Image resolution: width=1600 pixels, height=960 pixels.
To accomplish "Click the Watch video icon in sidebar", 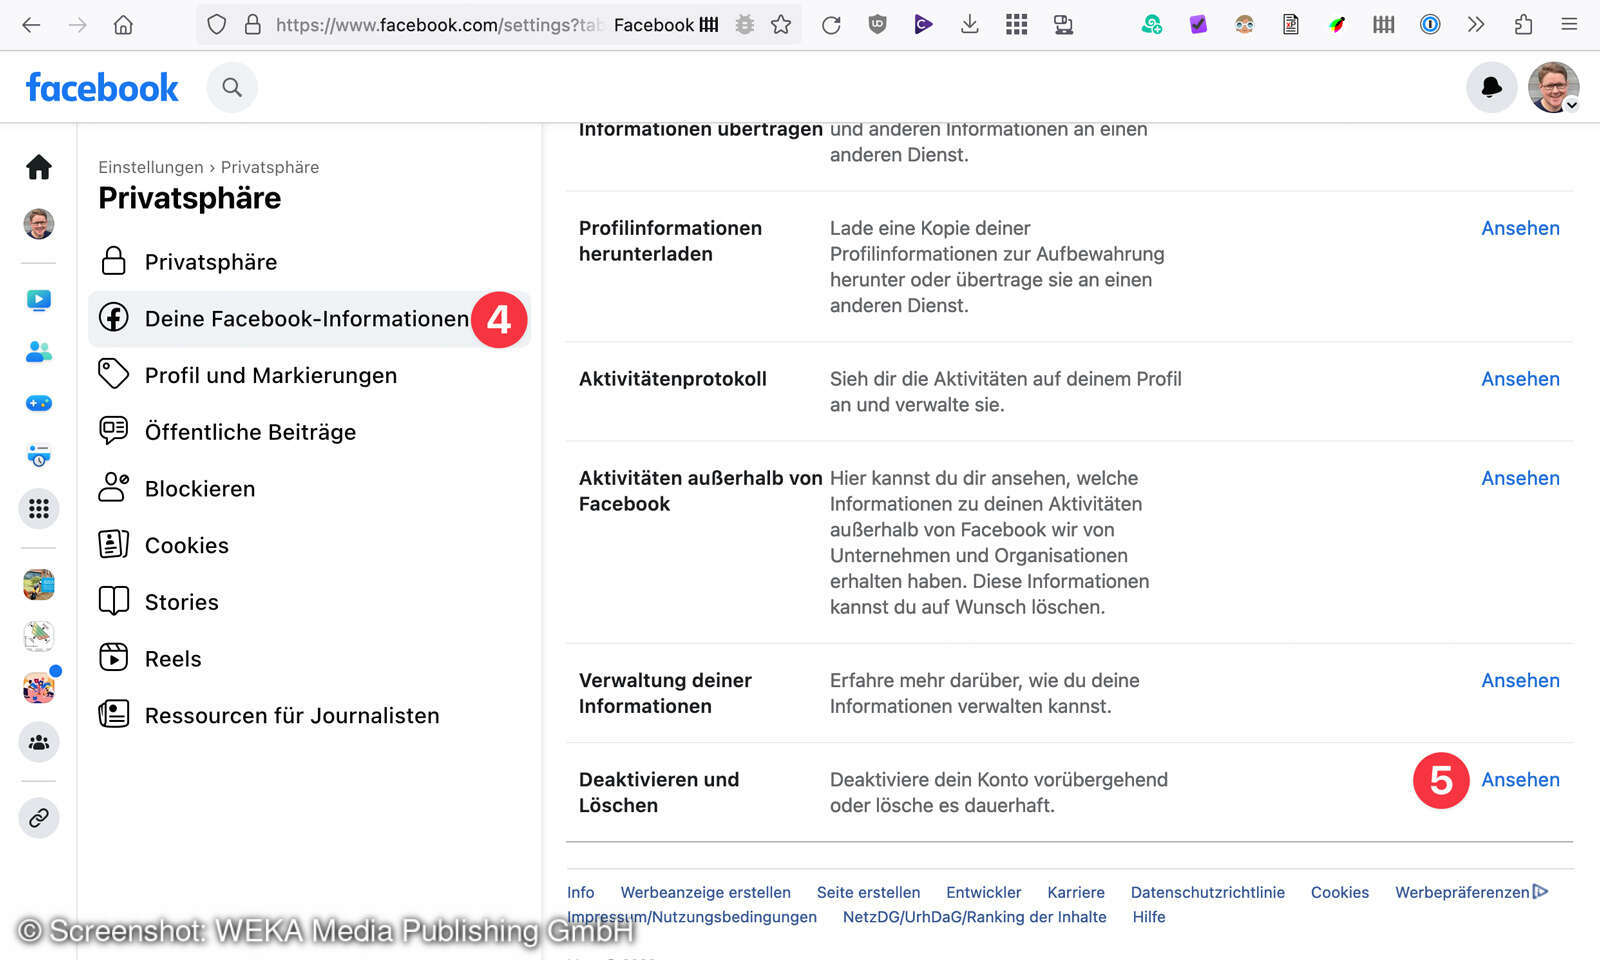I will tap(39, 300).
